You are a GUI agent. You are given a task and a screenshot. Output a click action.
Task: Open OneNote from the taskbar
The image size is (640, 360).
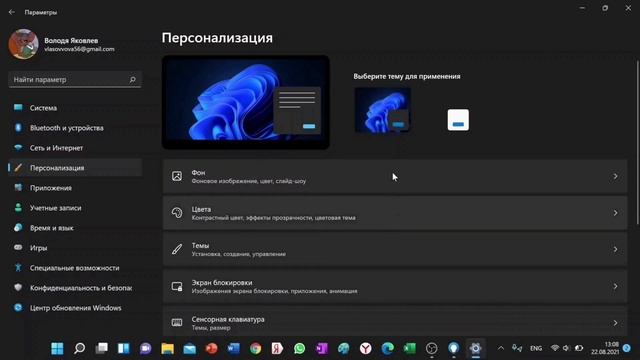point(322,348)
